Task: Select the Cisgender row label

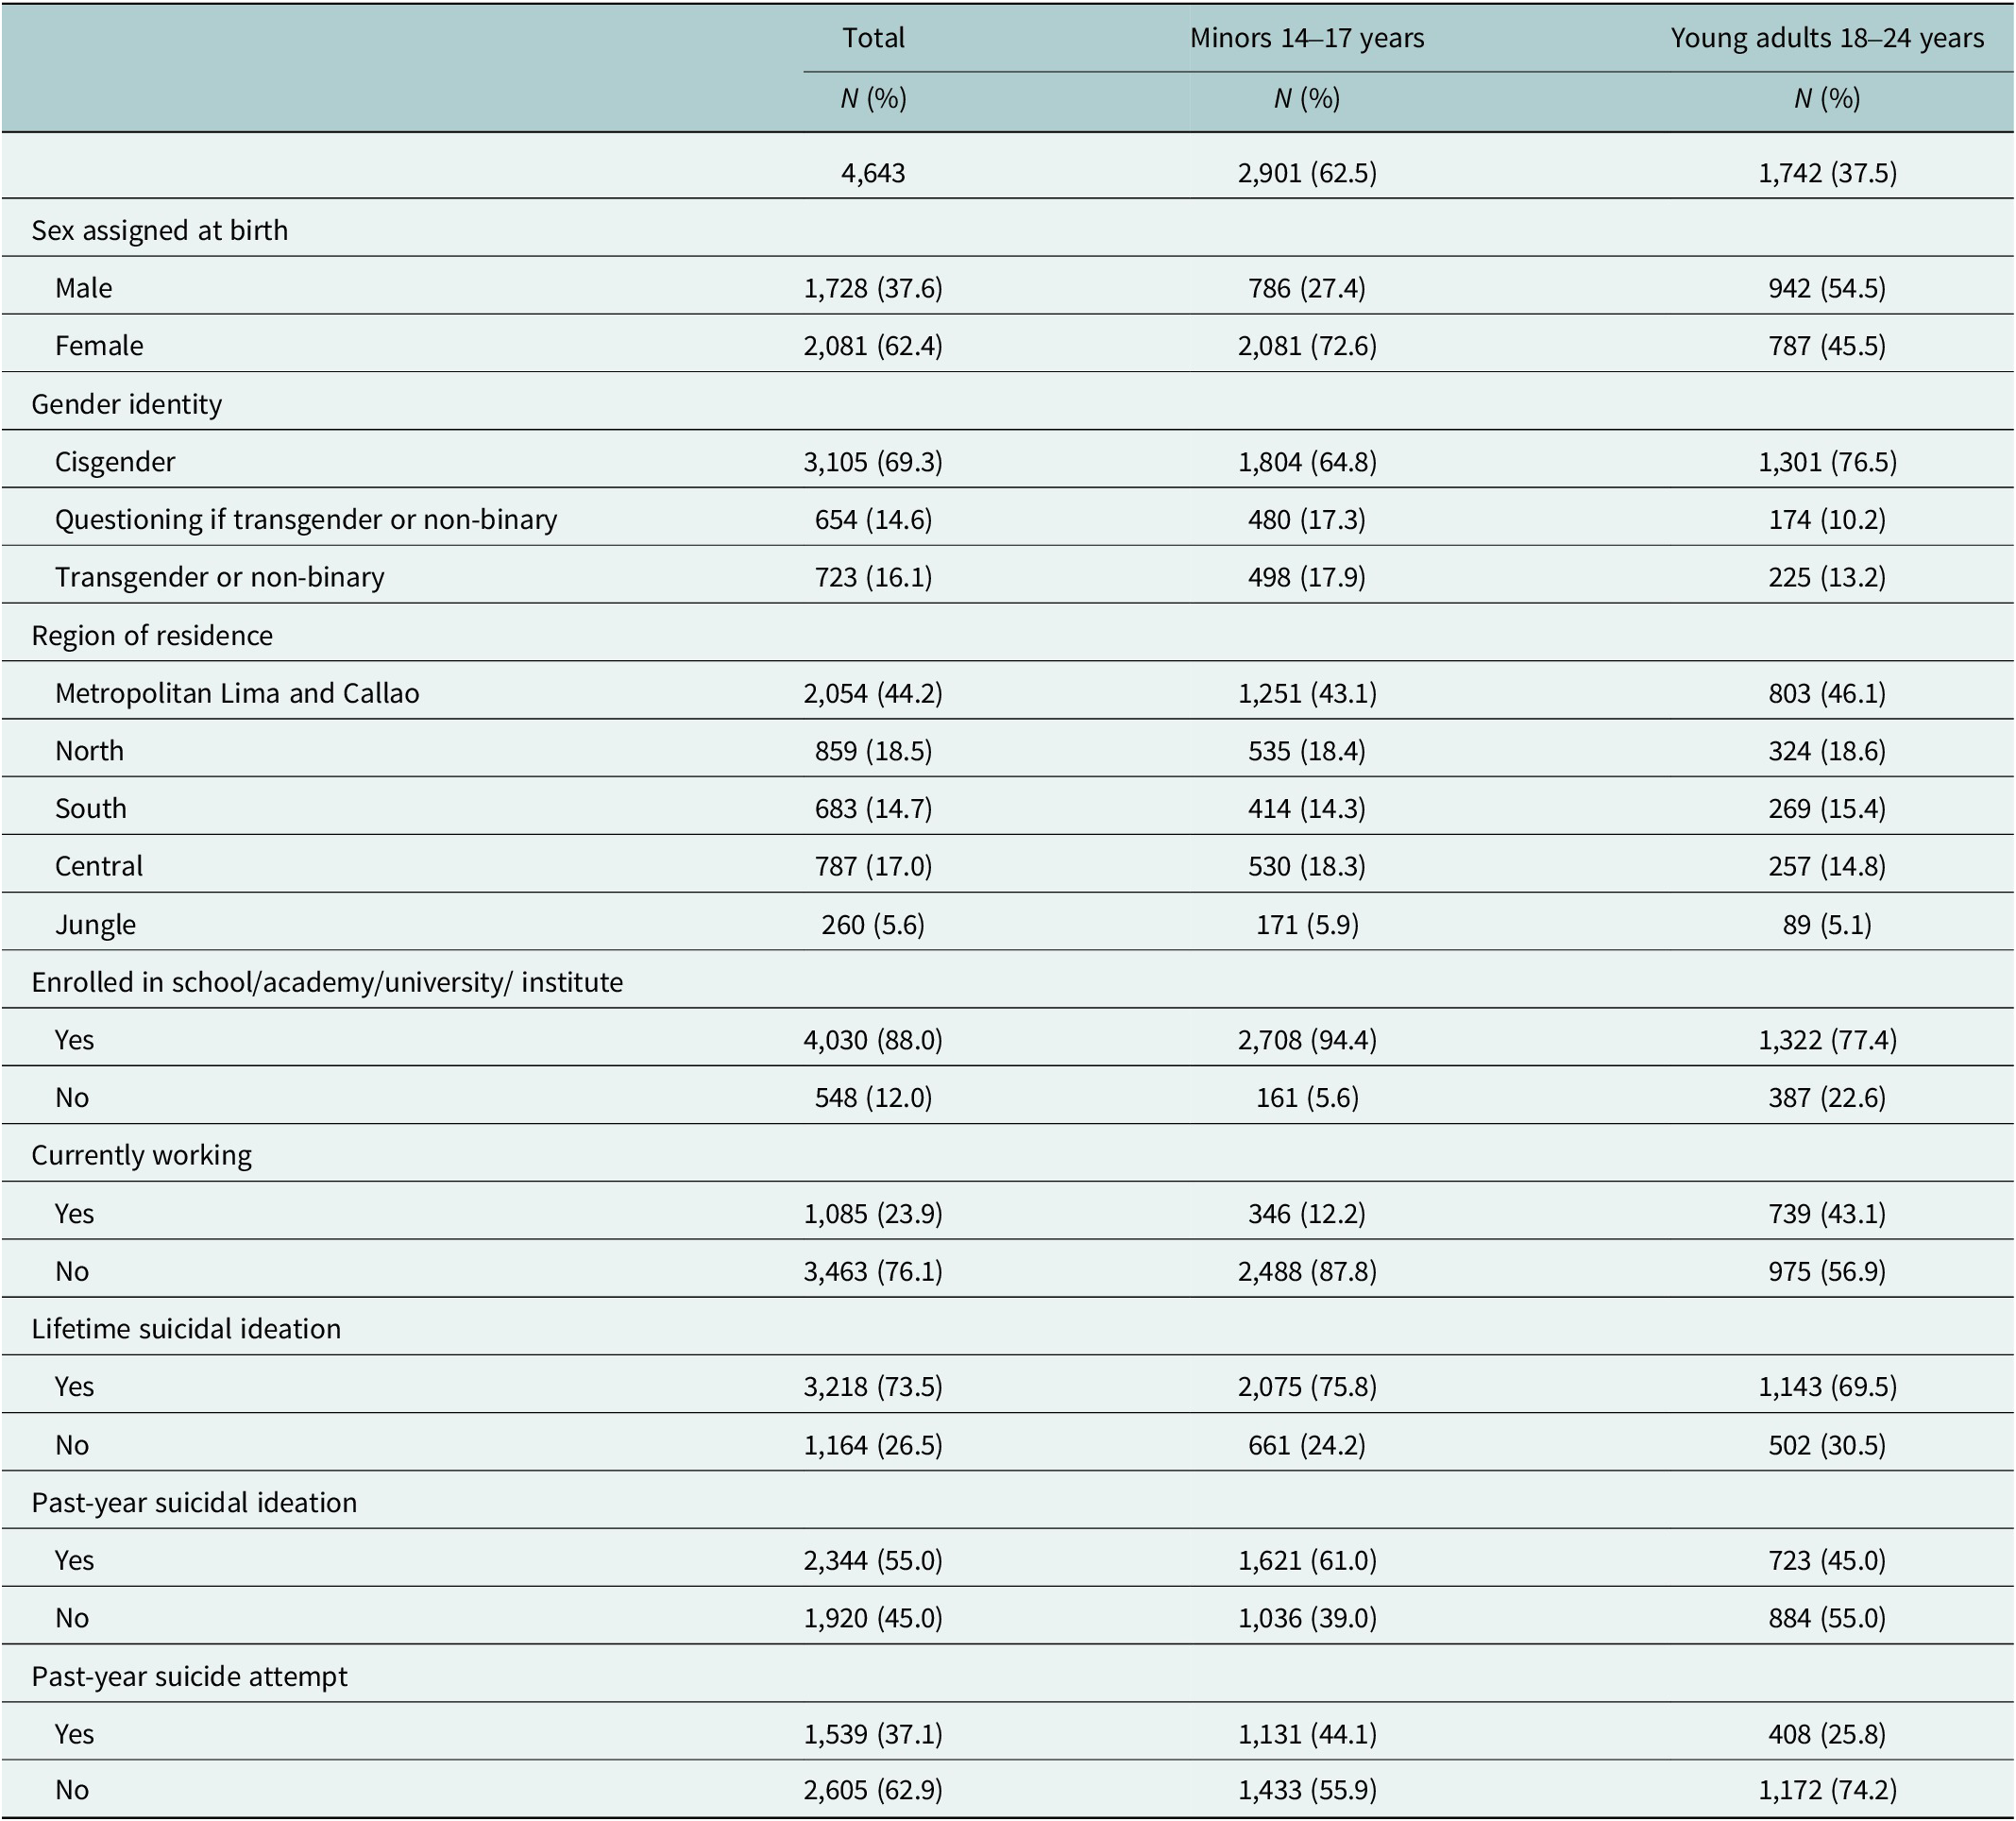Action: [115, 462]
